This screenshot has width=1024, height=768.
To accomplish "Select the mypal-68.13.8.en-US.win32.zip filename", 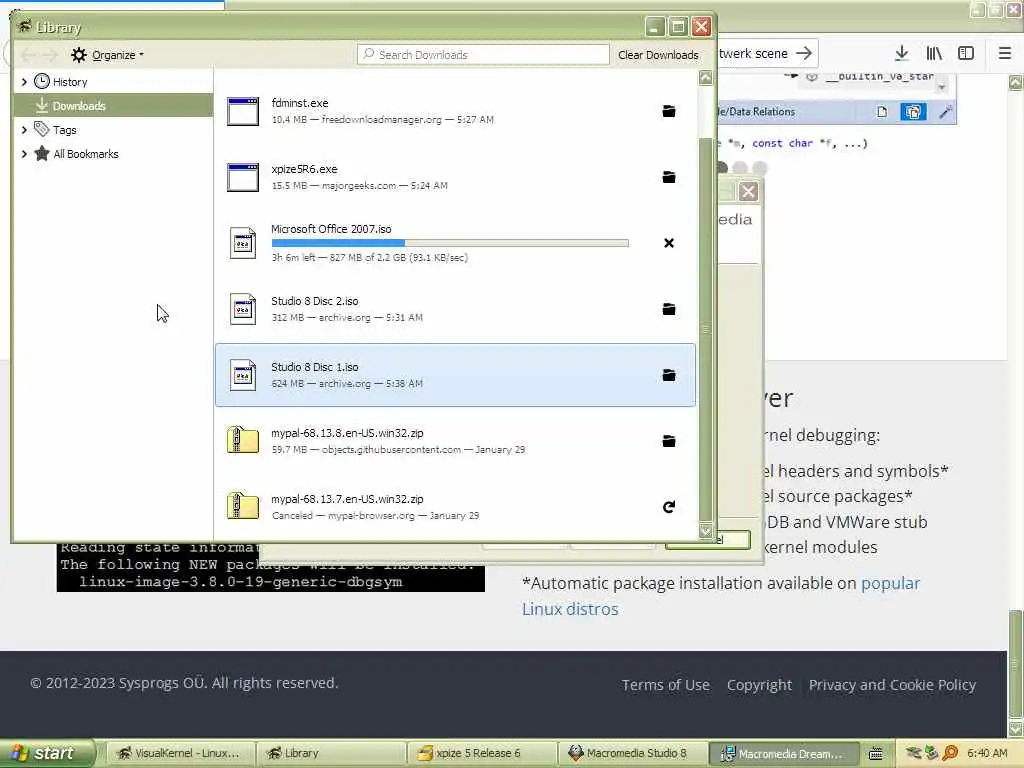I will 347,433.
